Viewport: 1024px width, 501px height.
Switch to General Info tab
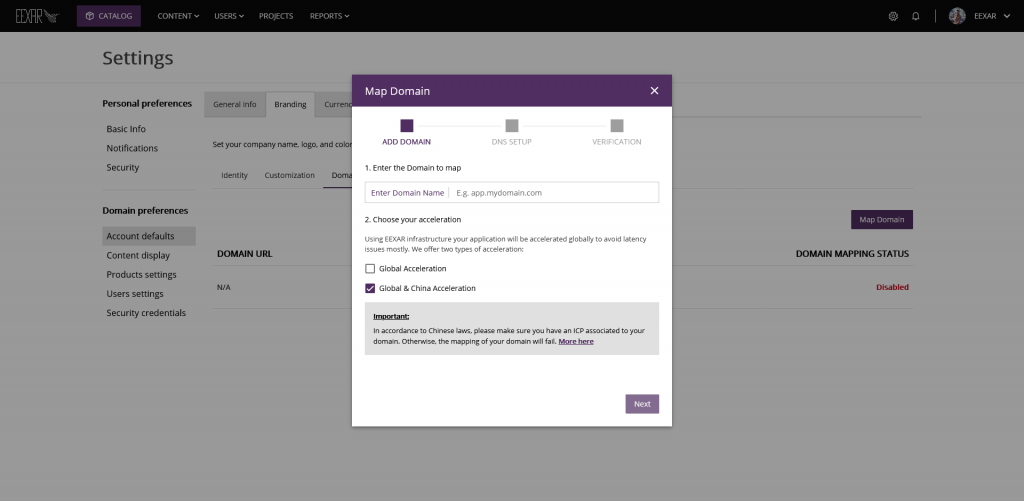click(x=234, y=105)
